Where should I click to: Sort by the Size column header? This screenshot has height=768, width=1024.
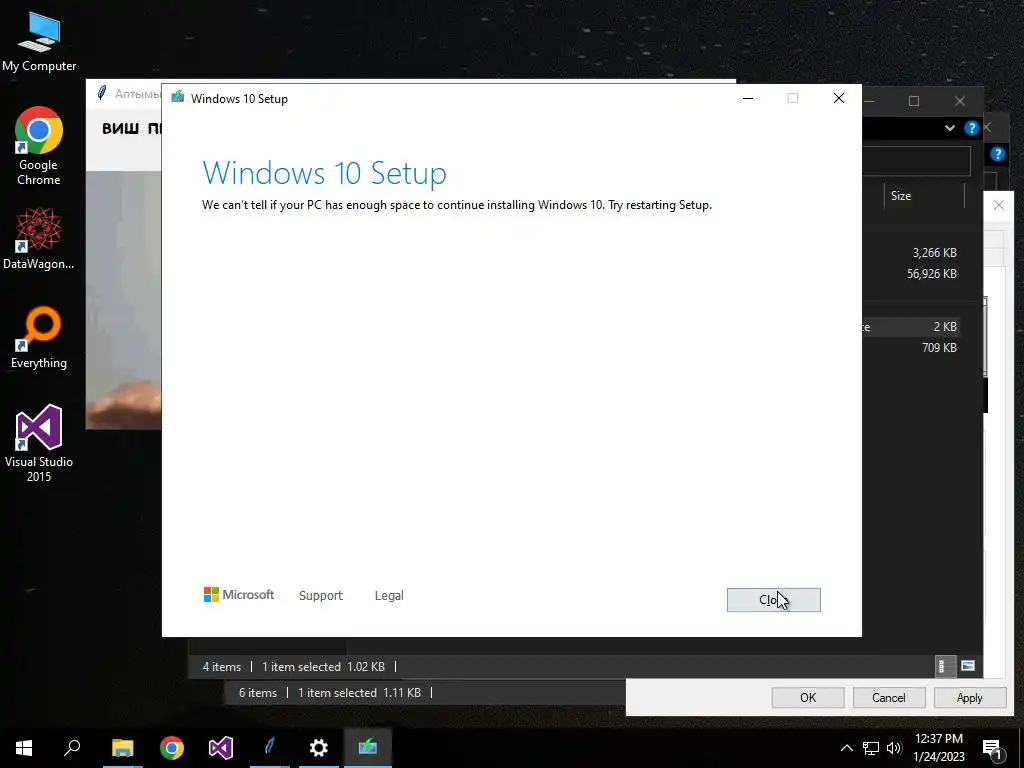click(x=923, y=196)
